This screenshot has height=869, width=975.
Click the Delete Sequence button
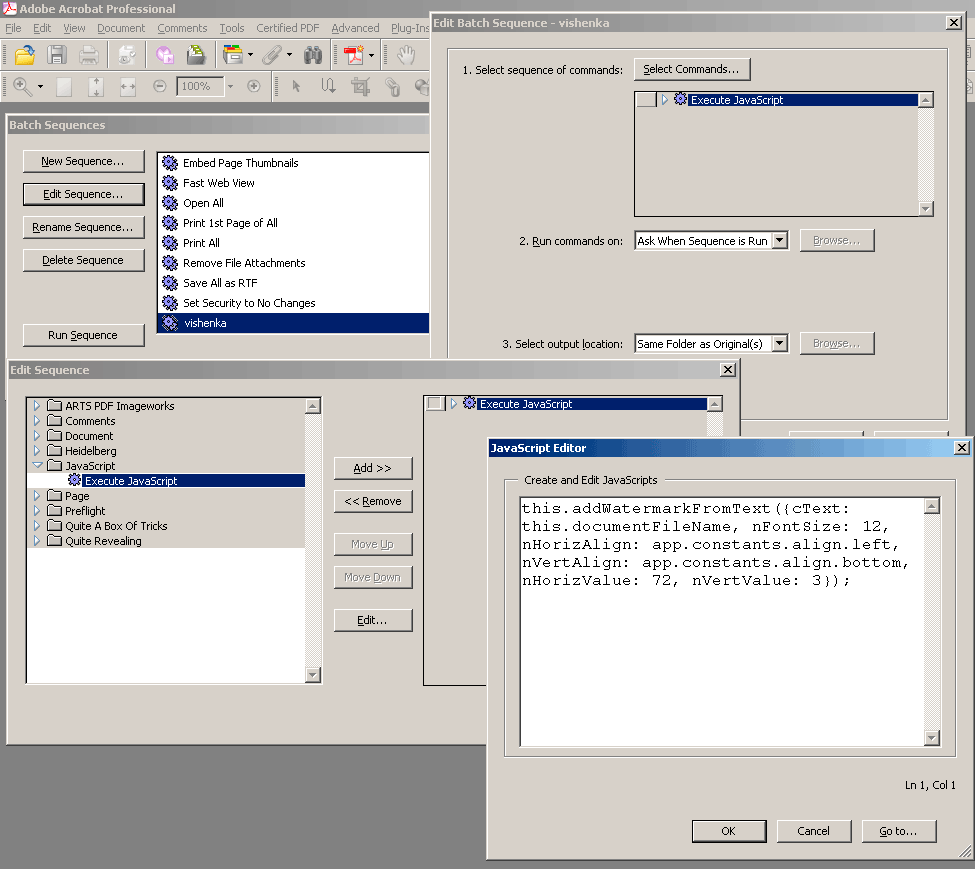(83, 260)
